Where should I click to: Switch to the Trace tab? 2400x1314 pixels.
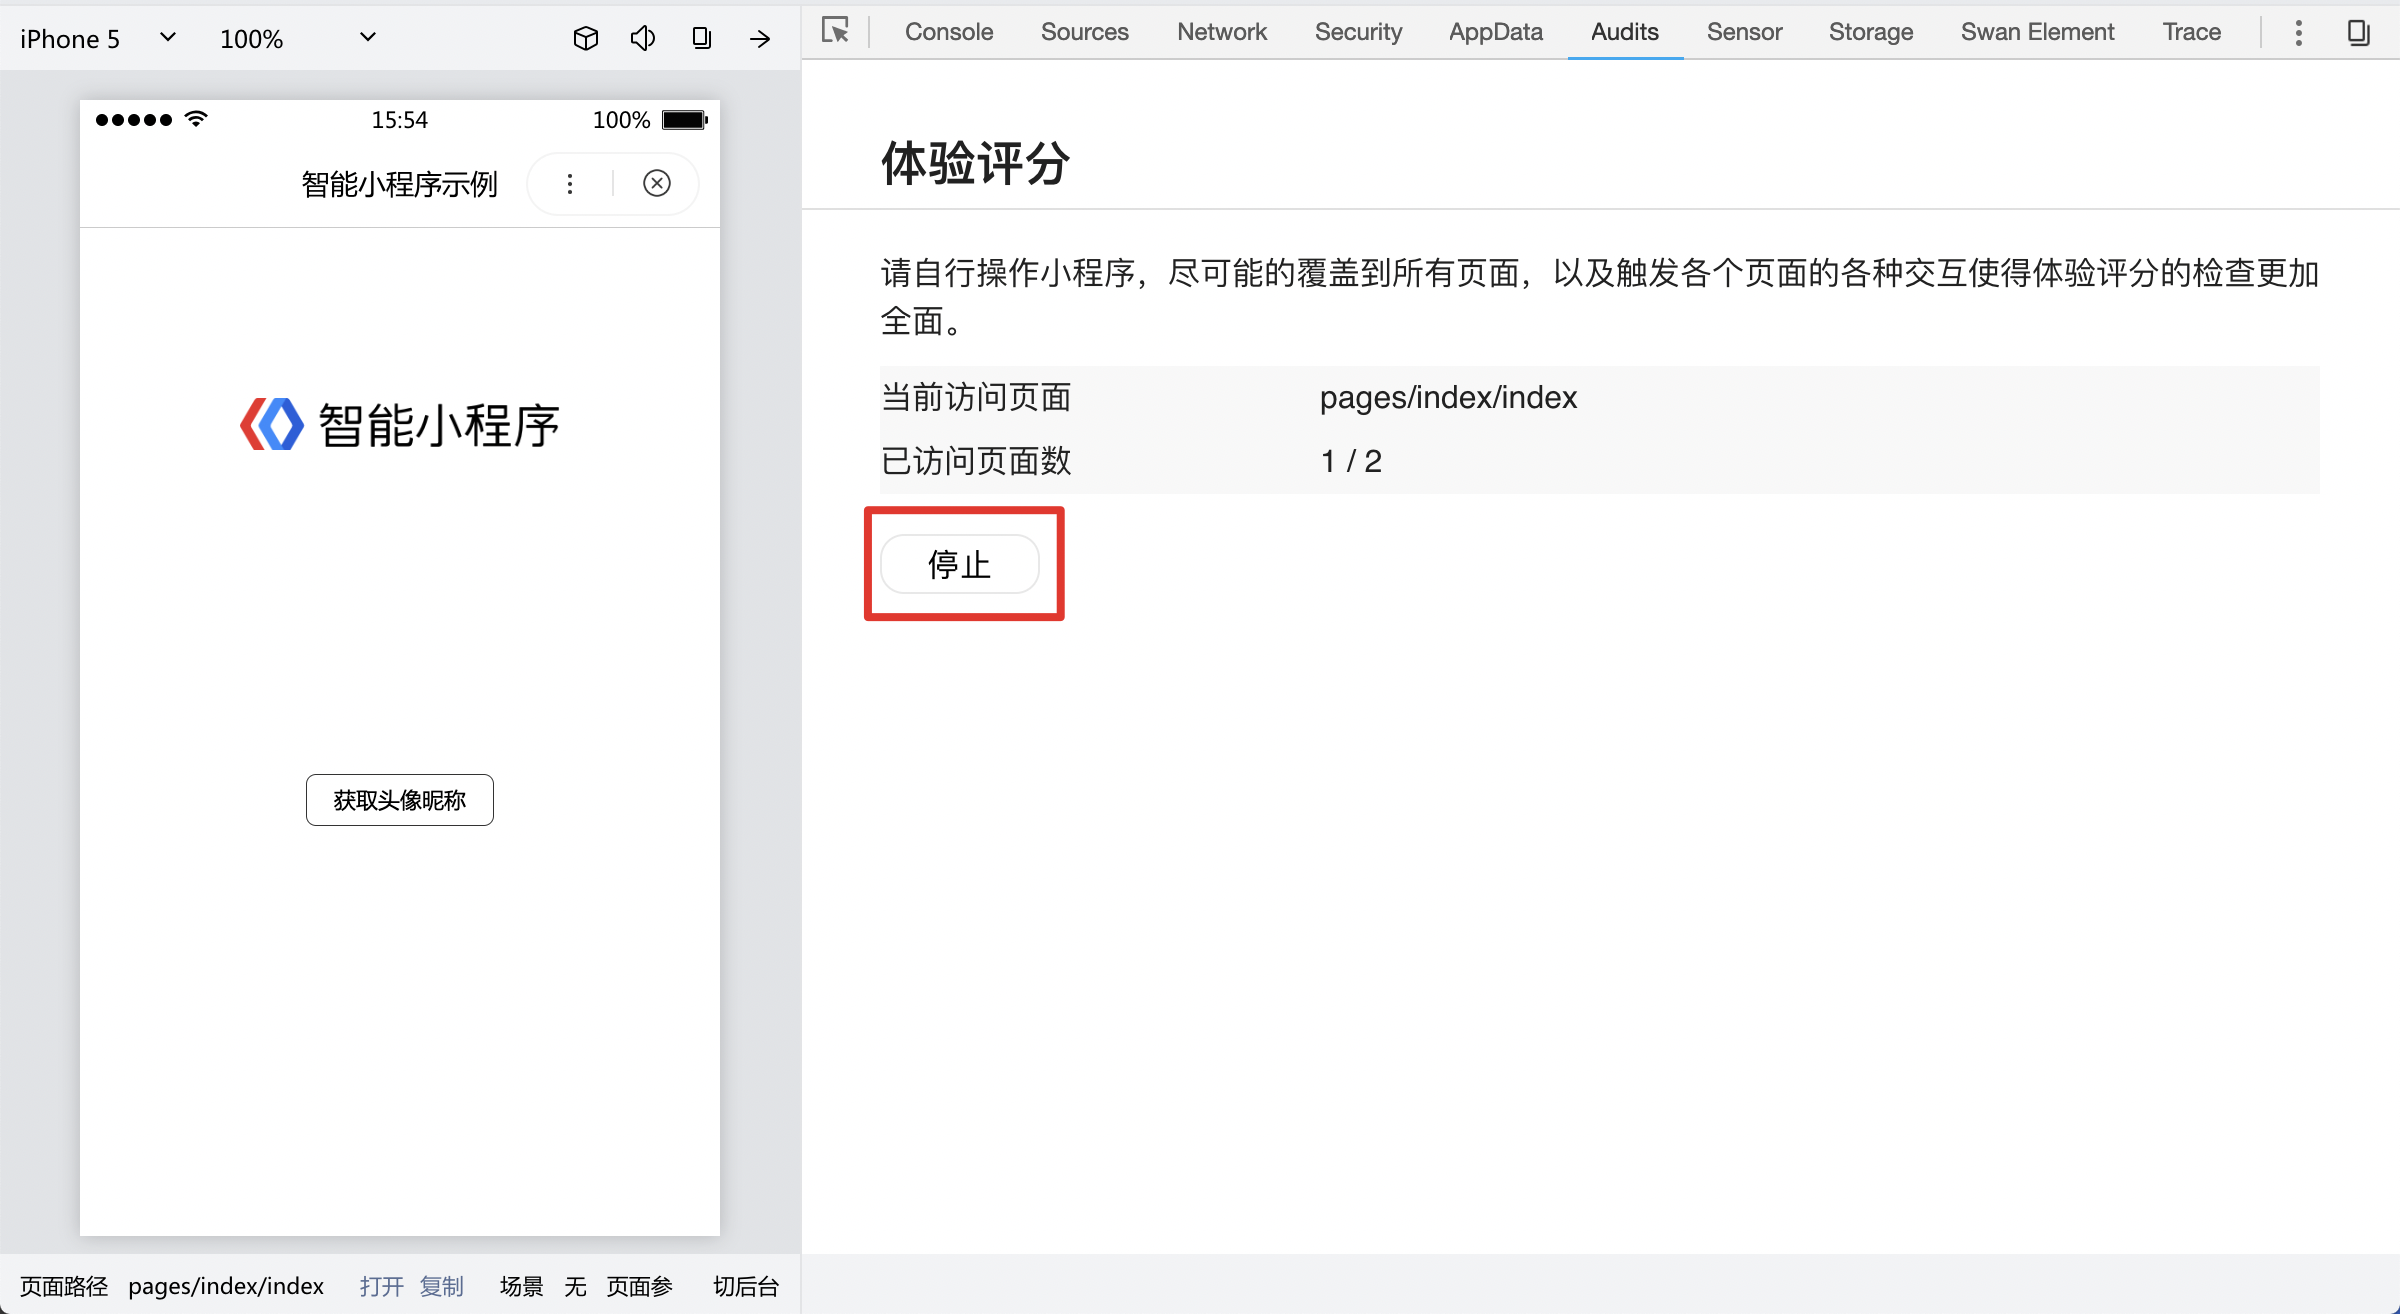[x=2192, y=32]
